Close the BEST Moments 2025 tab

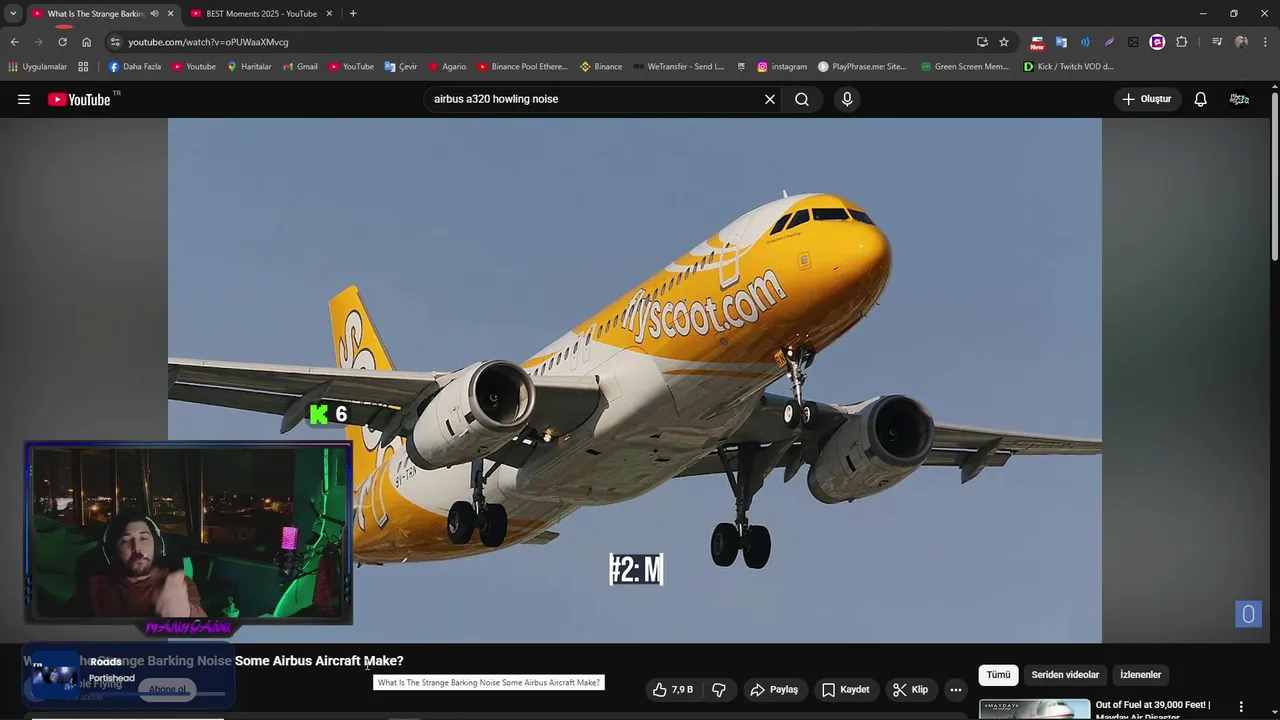[329, 14]
